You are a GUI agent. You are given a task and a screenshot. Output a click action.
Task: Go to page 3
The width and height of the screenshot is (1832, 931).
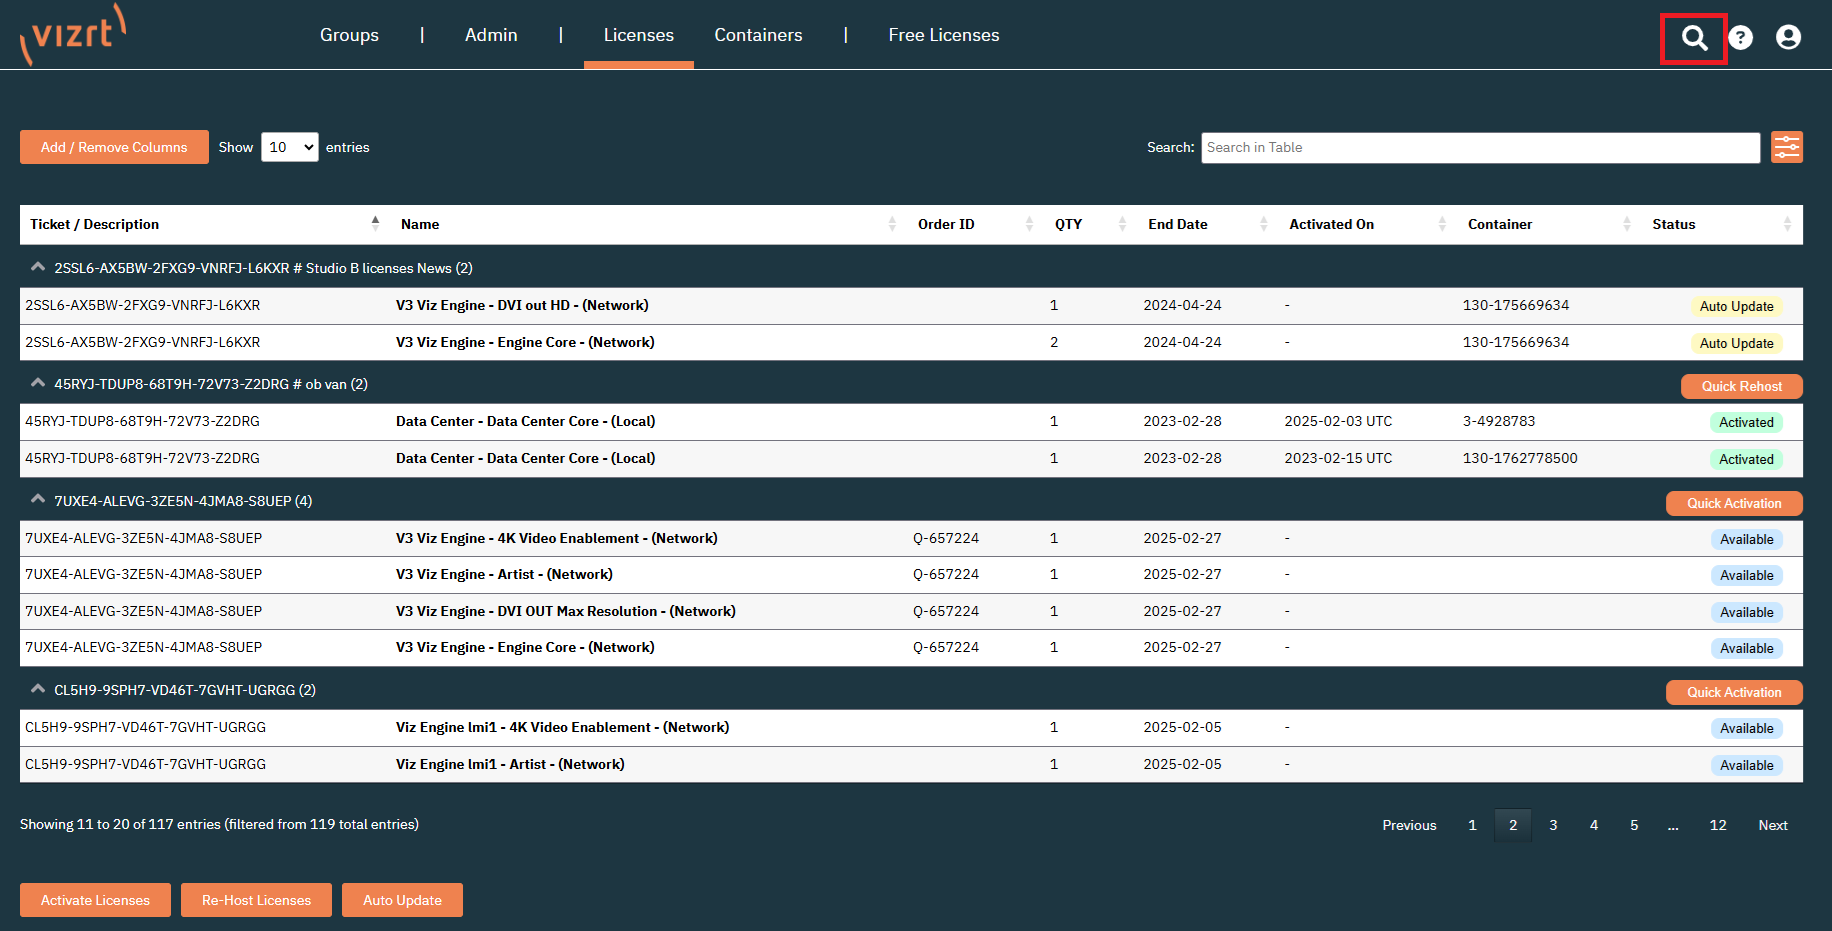pos(1553,825)
